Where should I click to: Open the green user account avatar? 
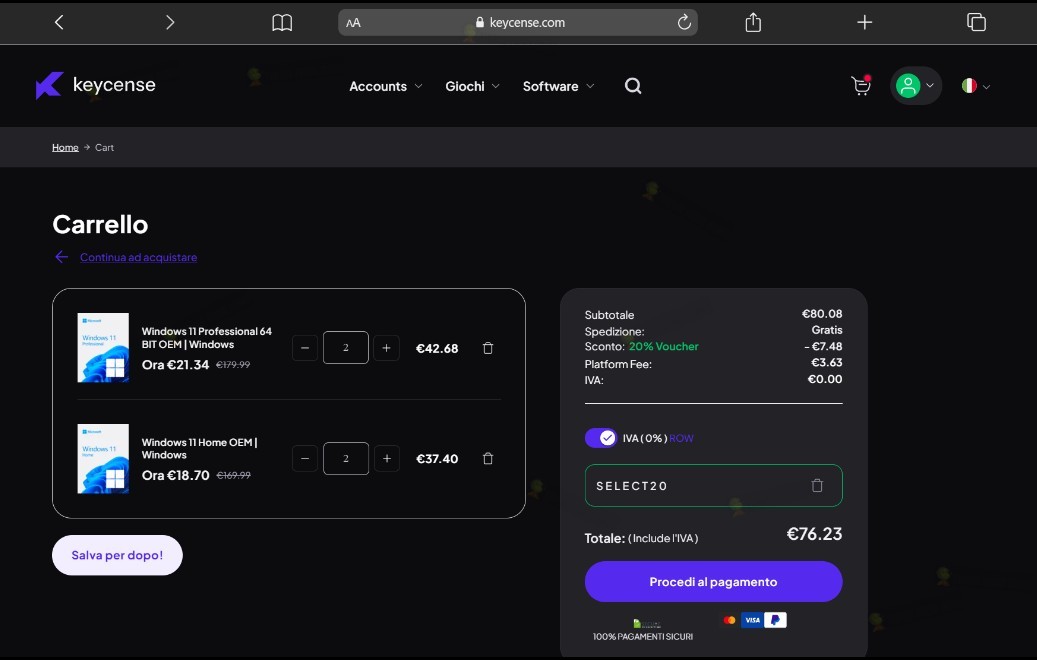(908, 86)
